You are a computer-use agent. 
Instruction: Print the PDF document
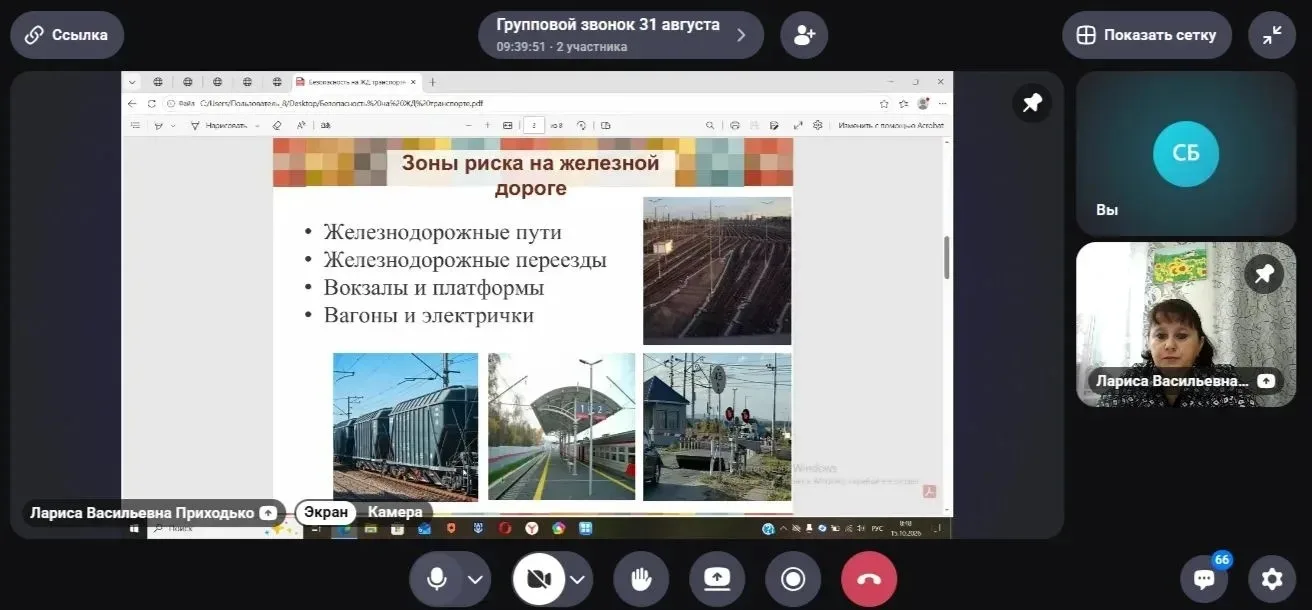click(735, 125)
